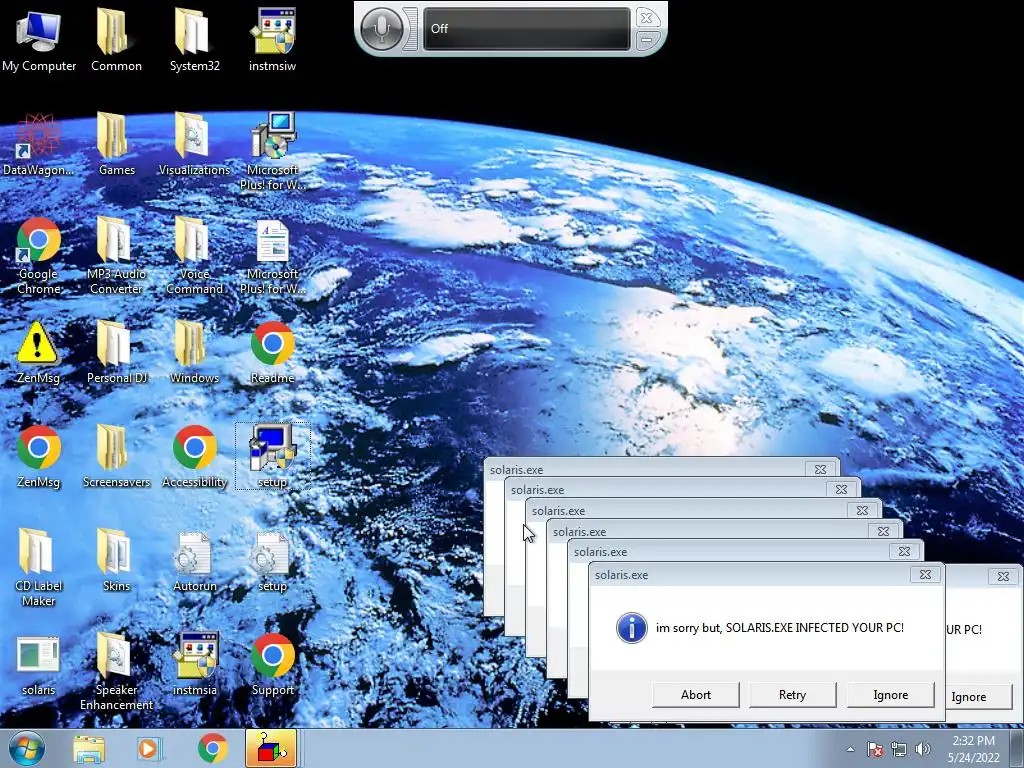Viewport: 1024px width, 768px height.
Task: Click Retry in the solaris.exe dialog
Action: (x=792, y=695)
